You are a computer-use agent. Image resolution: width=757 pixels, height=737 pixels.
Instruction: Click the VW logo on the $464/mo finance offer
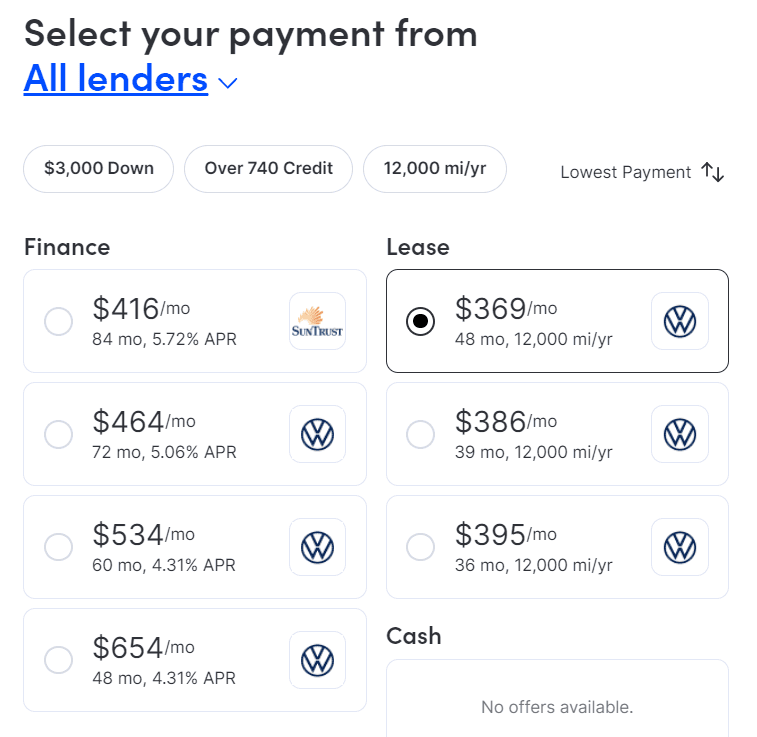coord(317,434)
